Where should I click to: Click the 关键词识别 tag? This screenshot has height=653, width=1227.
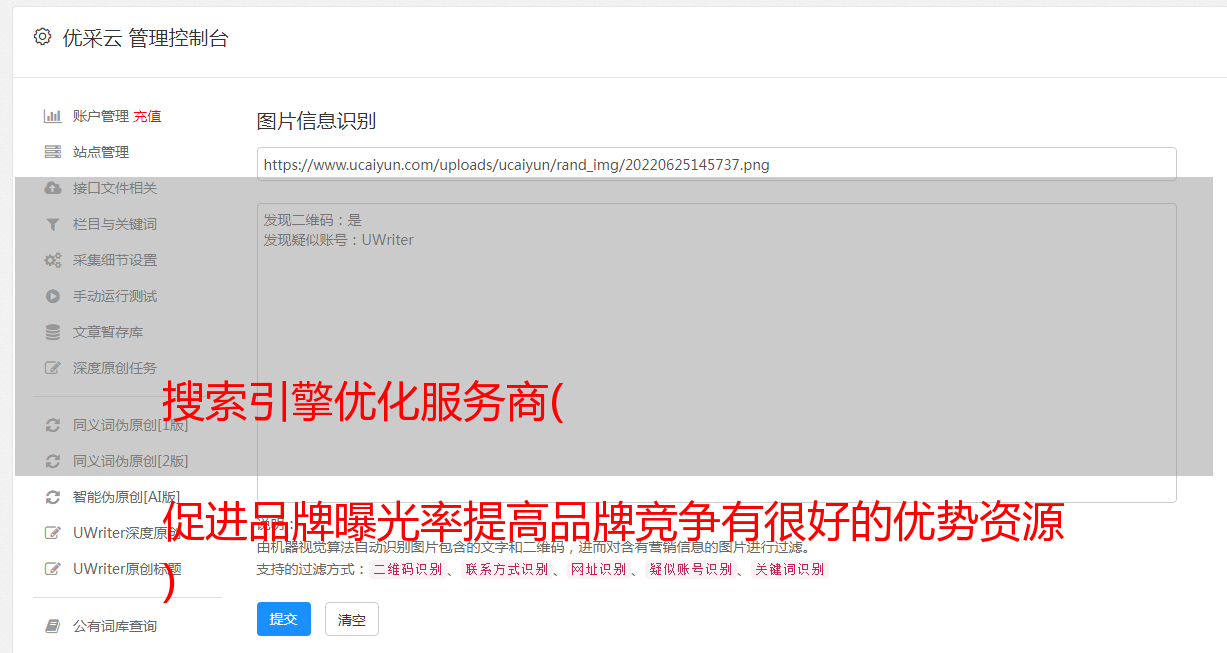click(x=790, y=569)
